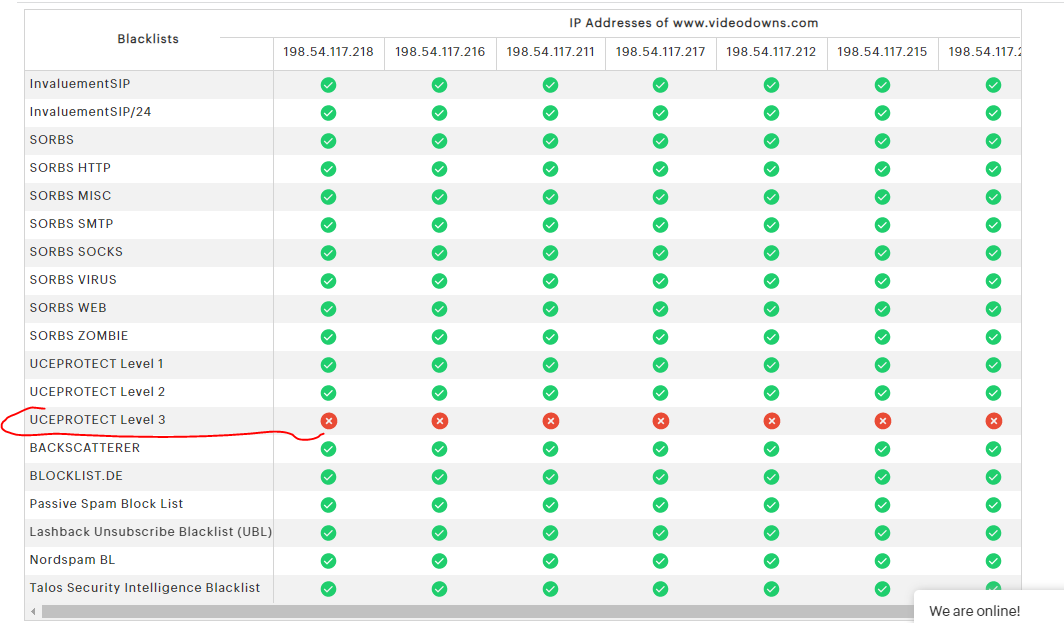Image resolution: width=1064 pixels, height=623 pixels.
Task: Click green check for SORBS WEB under 198.54.117.216
Action: [x=440, y=309]
